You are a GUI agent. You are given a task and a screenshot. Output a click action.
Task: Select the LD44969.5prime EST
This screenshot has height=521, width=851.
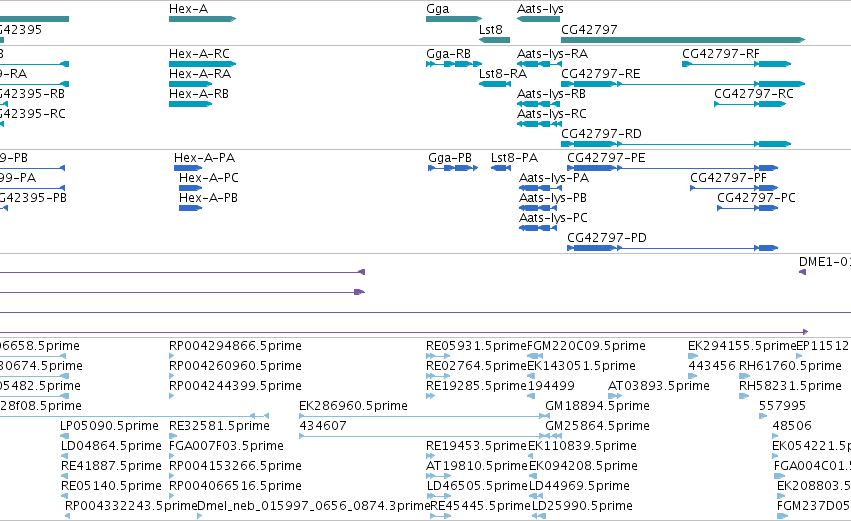pyautogui.click(x=534, y=497)
